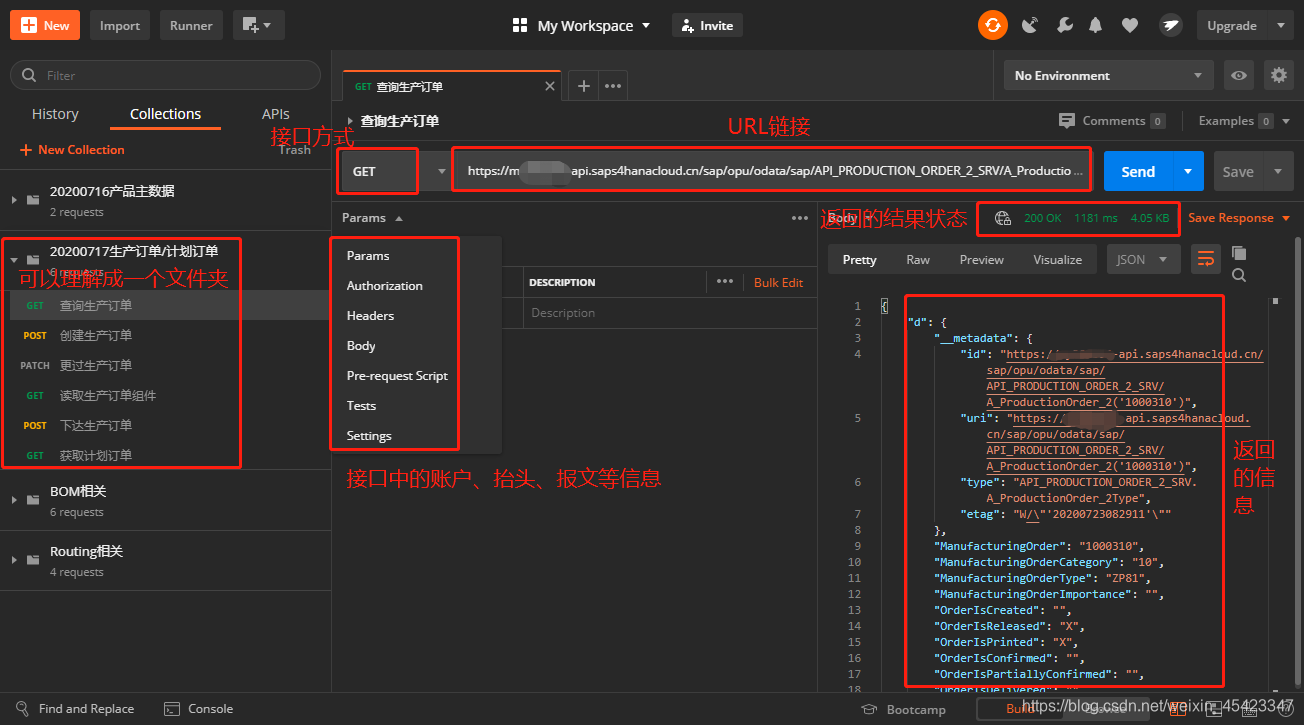The width and height of the screenshot is (1304, 725).
Task: Click the orange sync status icon
Action: coord(993,25)
